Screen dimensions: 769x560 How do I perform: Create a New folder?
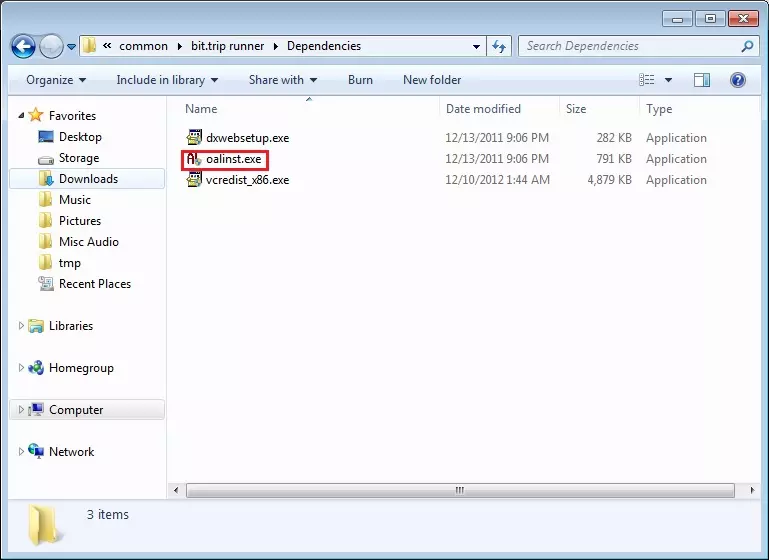pos(432,80)
